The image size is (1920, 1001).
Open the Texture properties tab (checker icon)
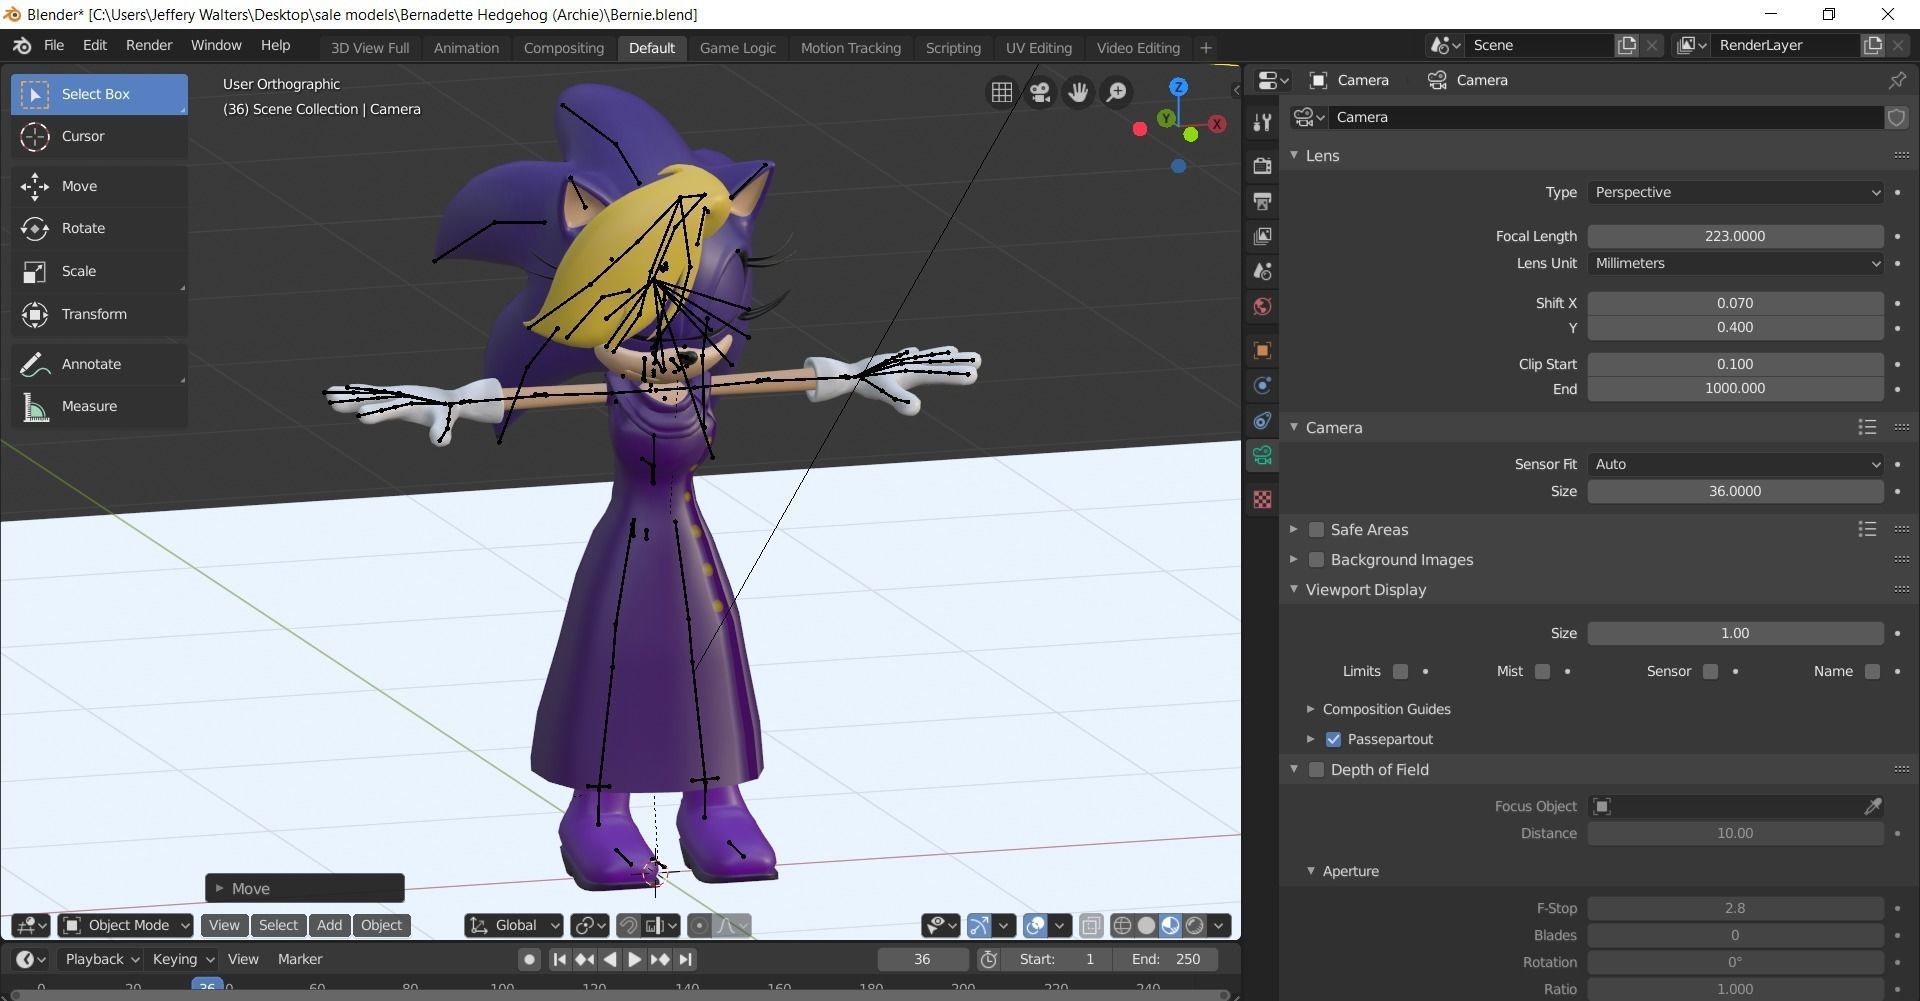click(1262, 499)
